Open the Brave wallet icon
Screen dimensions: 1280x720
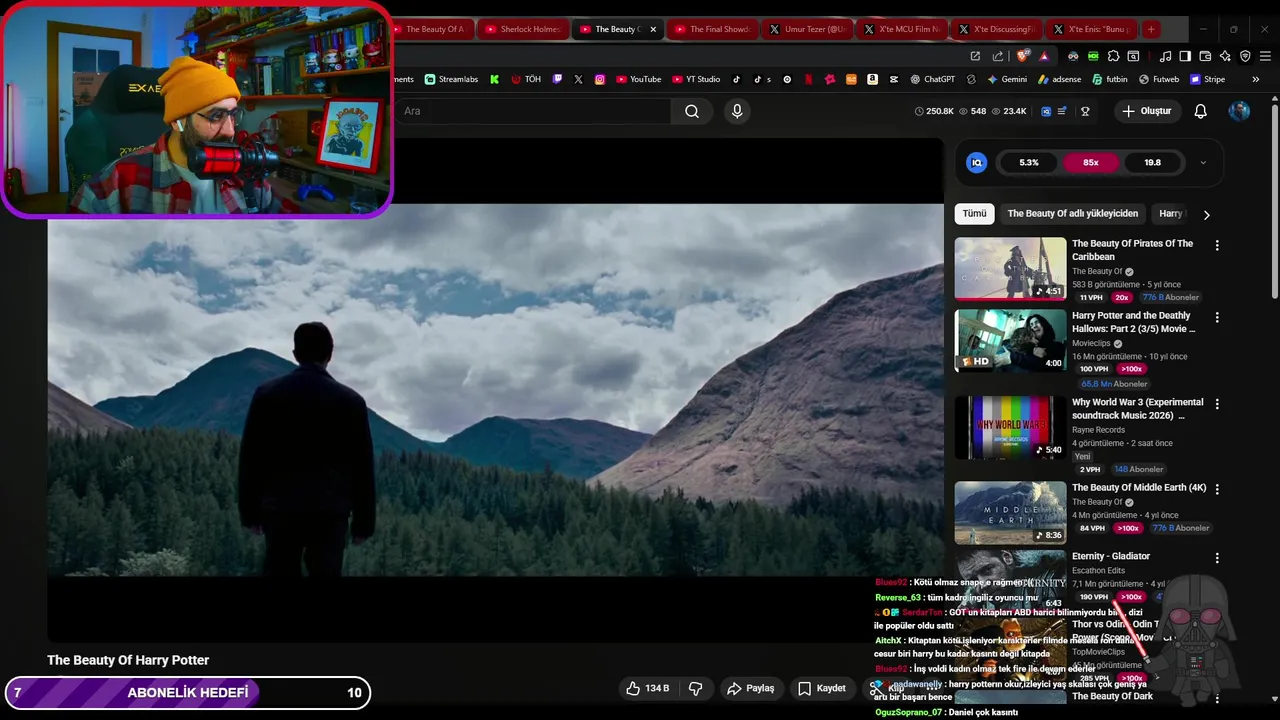(1205, 56)
